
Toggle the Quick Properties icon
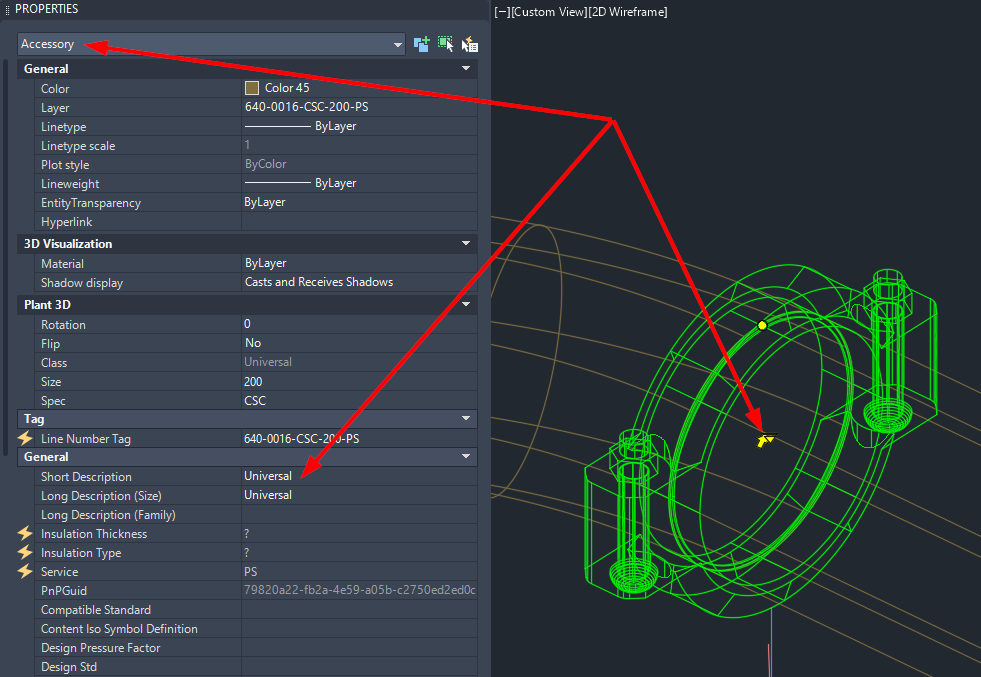(469, 43)
